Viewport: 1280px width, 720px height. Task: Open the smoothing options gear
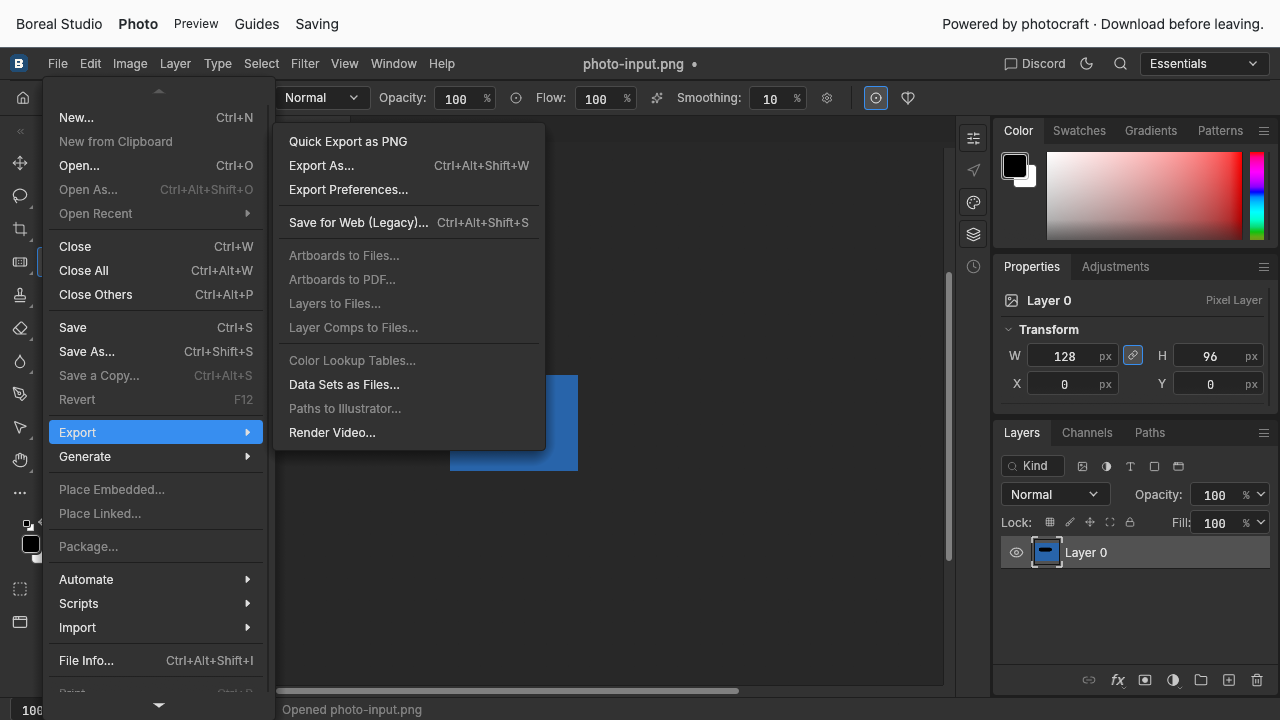coord(827,98)
